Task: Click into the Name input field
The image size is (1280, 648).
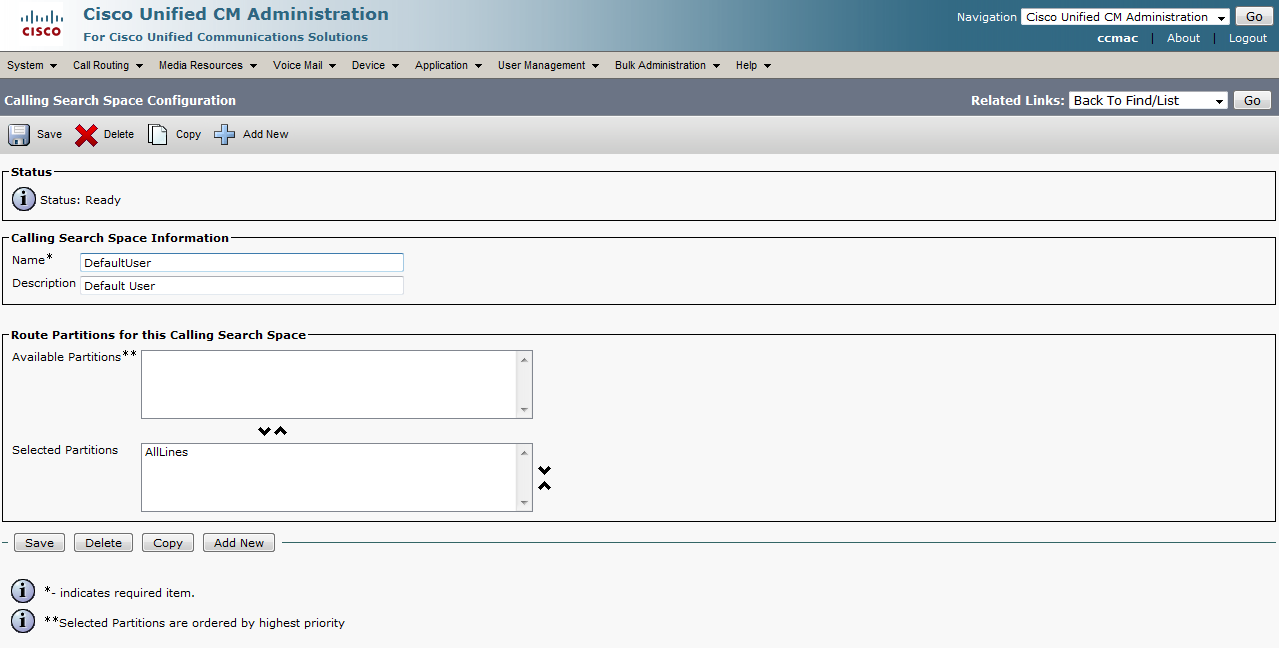Action: 242,263
